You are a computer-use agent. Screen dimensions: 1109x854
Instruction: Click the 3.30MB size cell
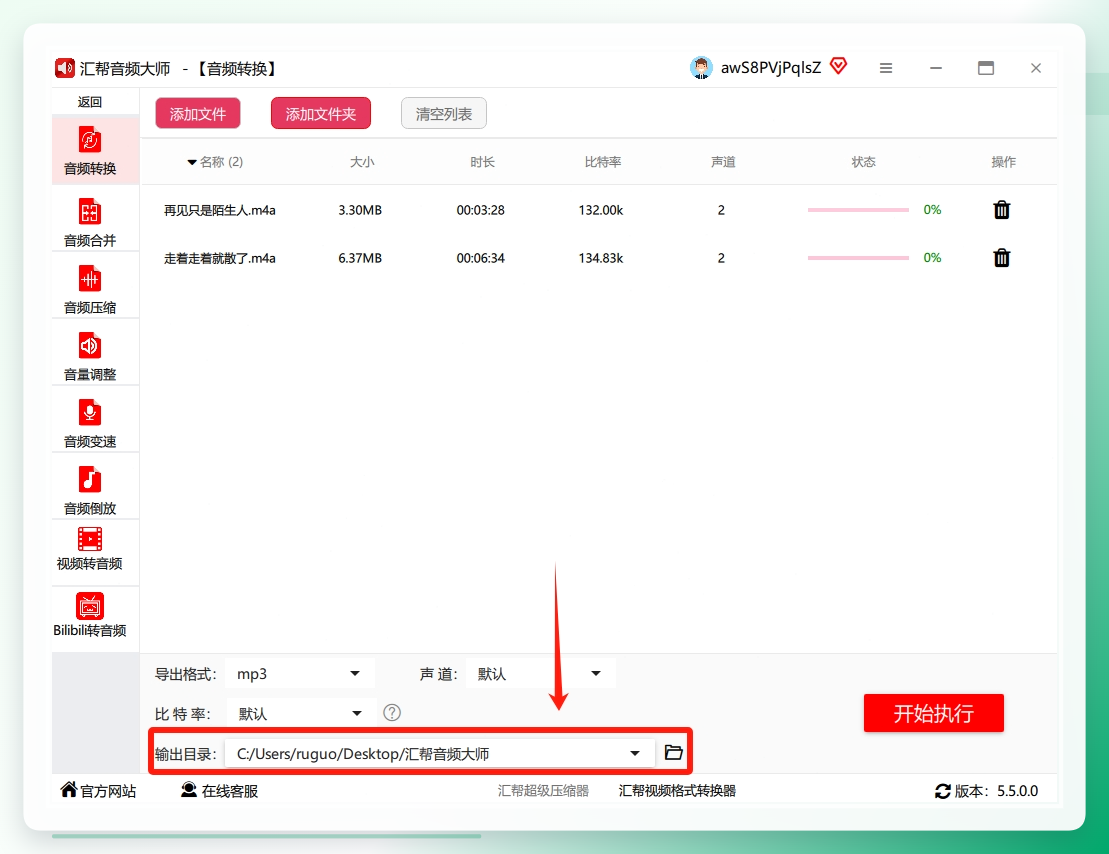tap(360, 210)
